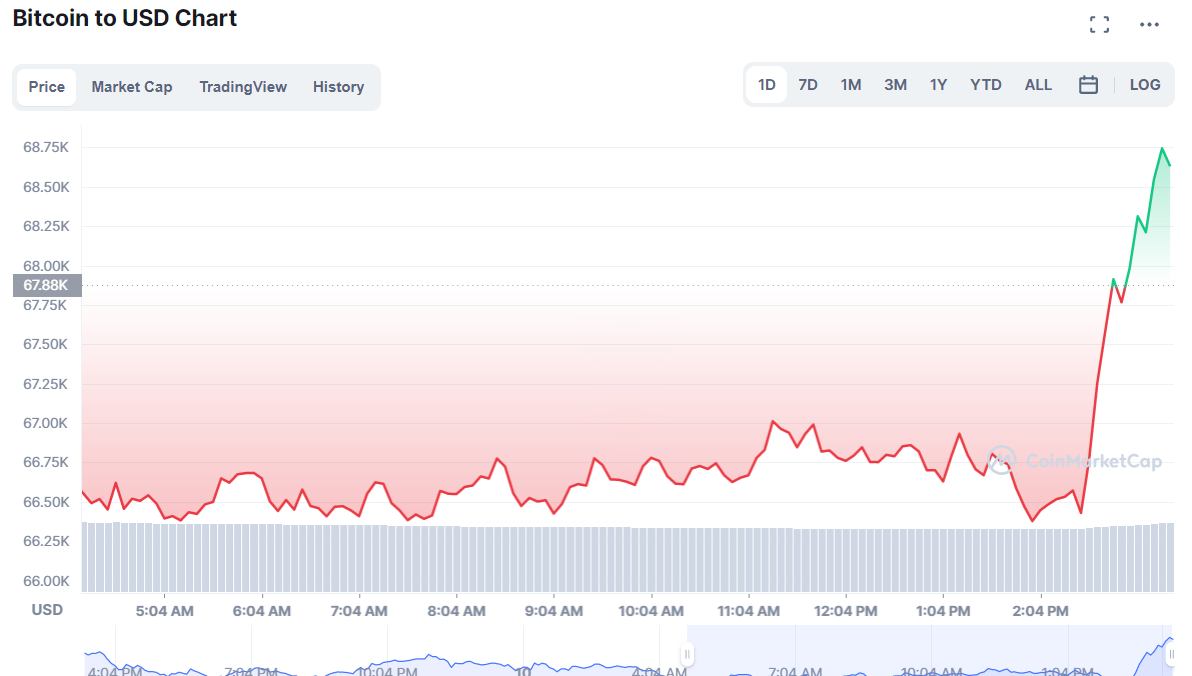Click the green price peak on chart
The height and width of the screenshot is (676, 1192).
pos(1162,149)
